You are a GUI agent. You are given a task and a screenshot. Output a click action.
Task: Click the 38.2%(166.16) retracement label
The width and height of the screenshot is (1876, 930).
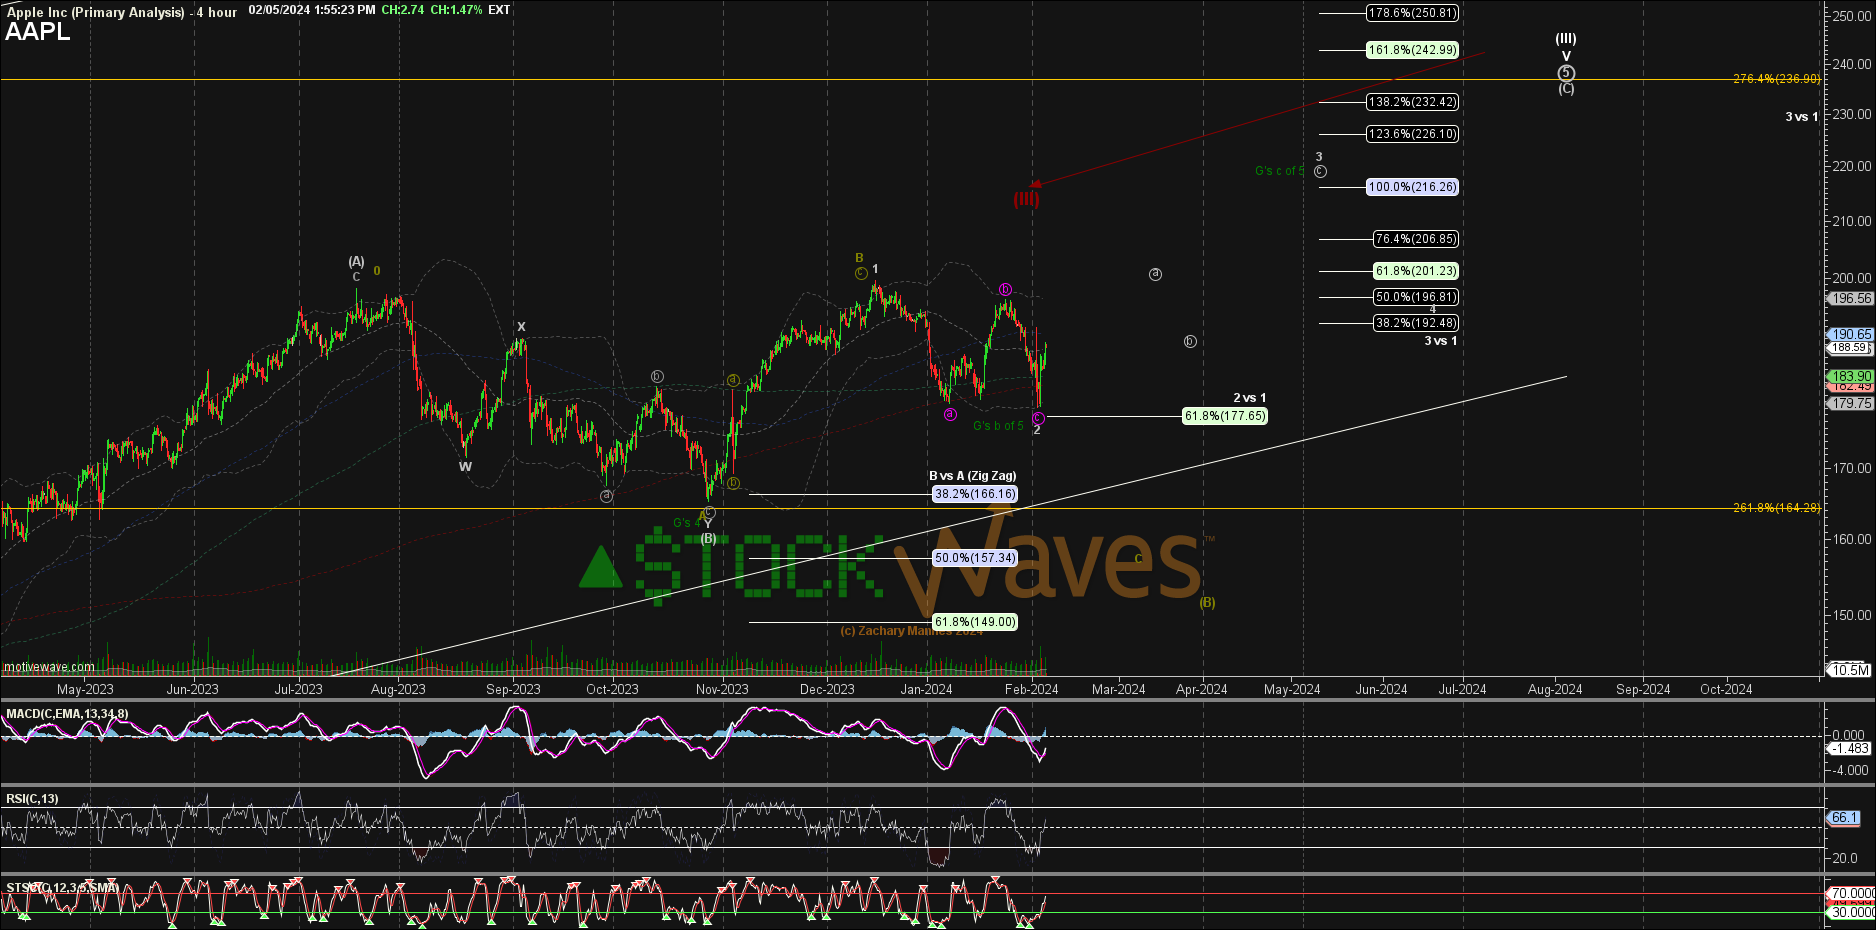[975, 494]
